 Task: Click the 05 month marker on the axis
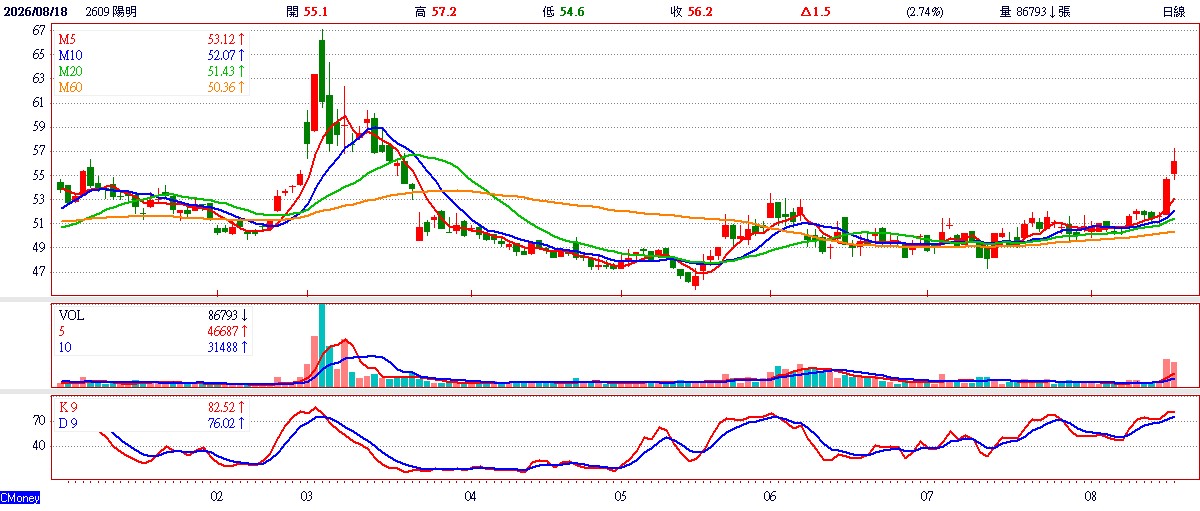pyautogui.click(x=621, y=495)
